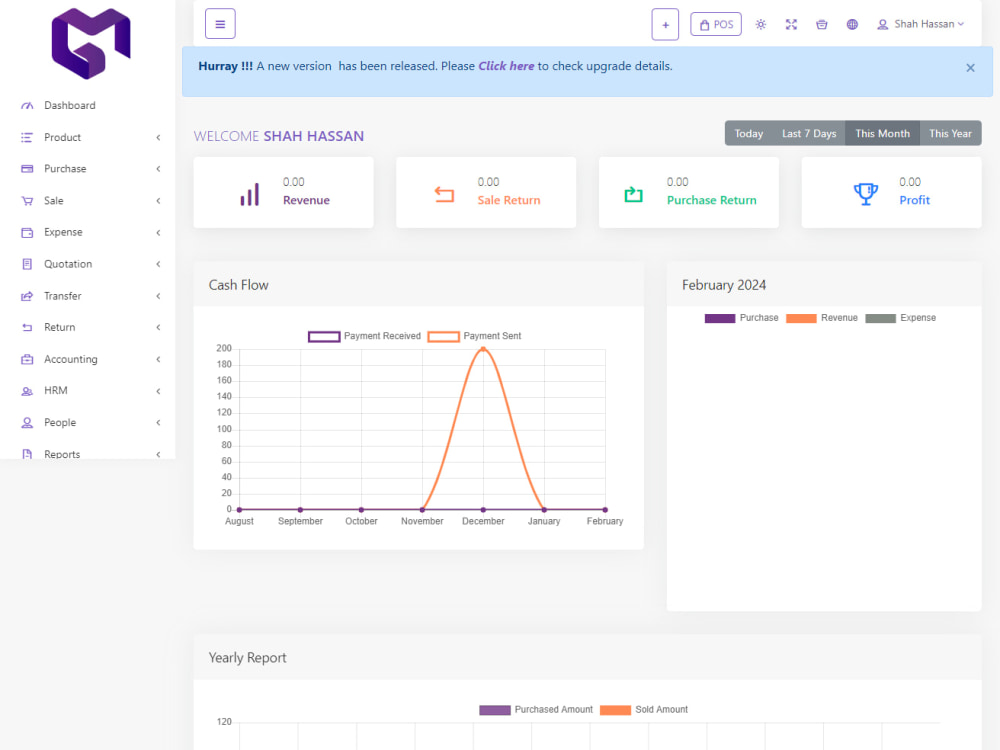
Task: Expand the Return chevron
Action: click(158, 327)
